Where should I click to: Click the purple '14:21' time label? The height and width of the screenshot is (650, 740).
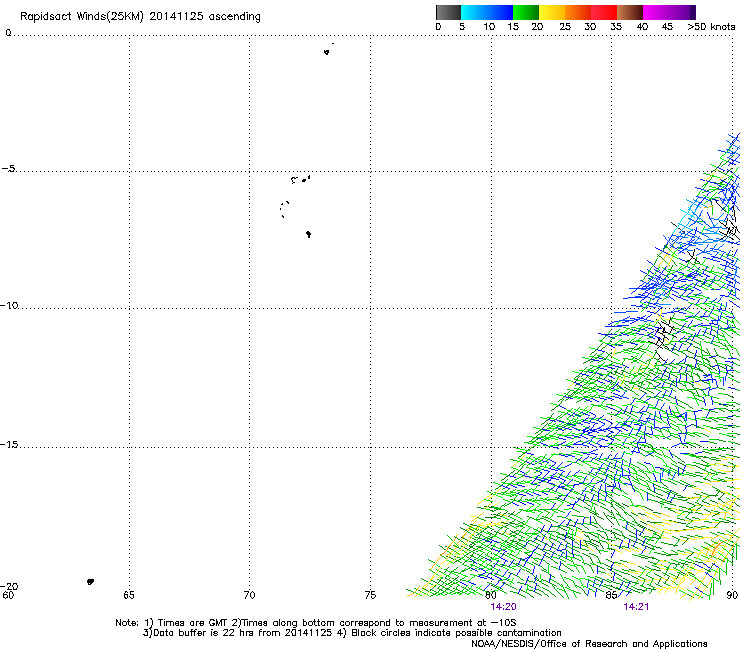click(636, 607)
